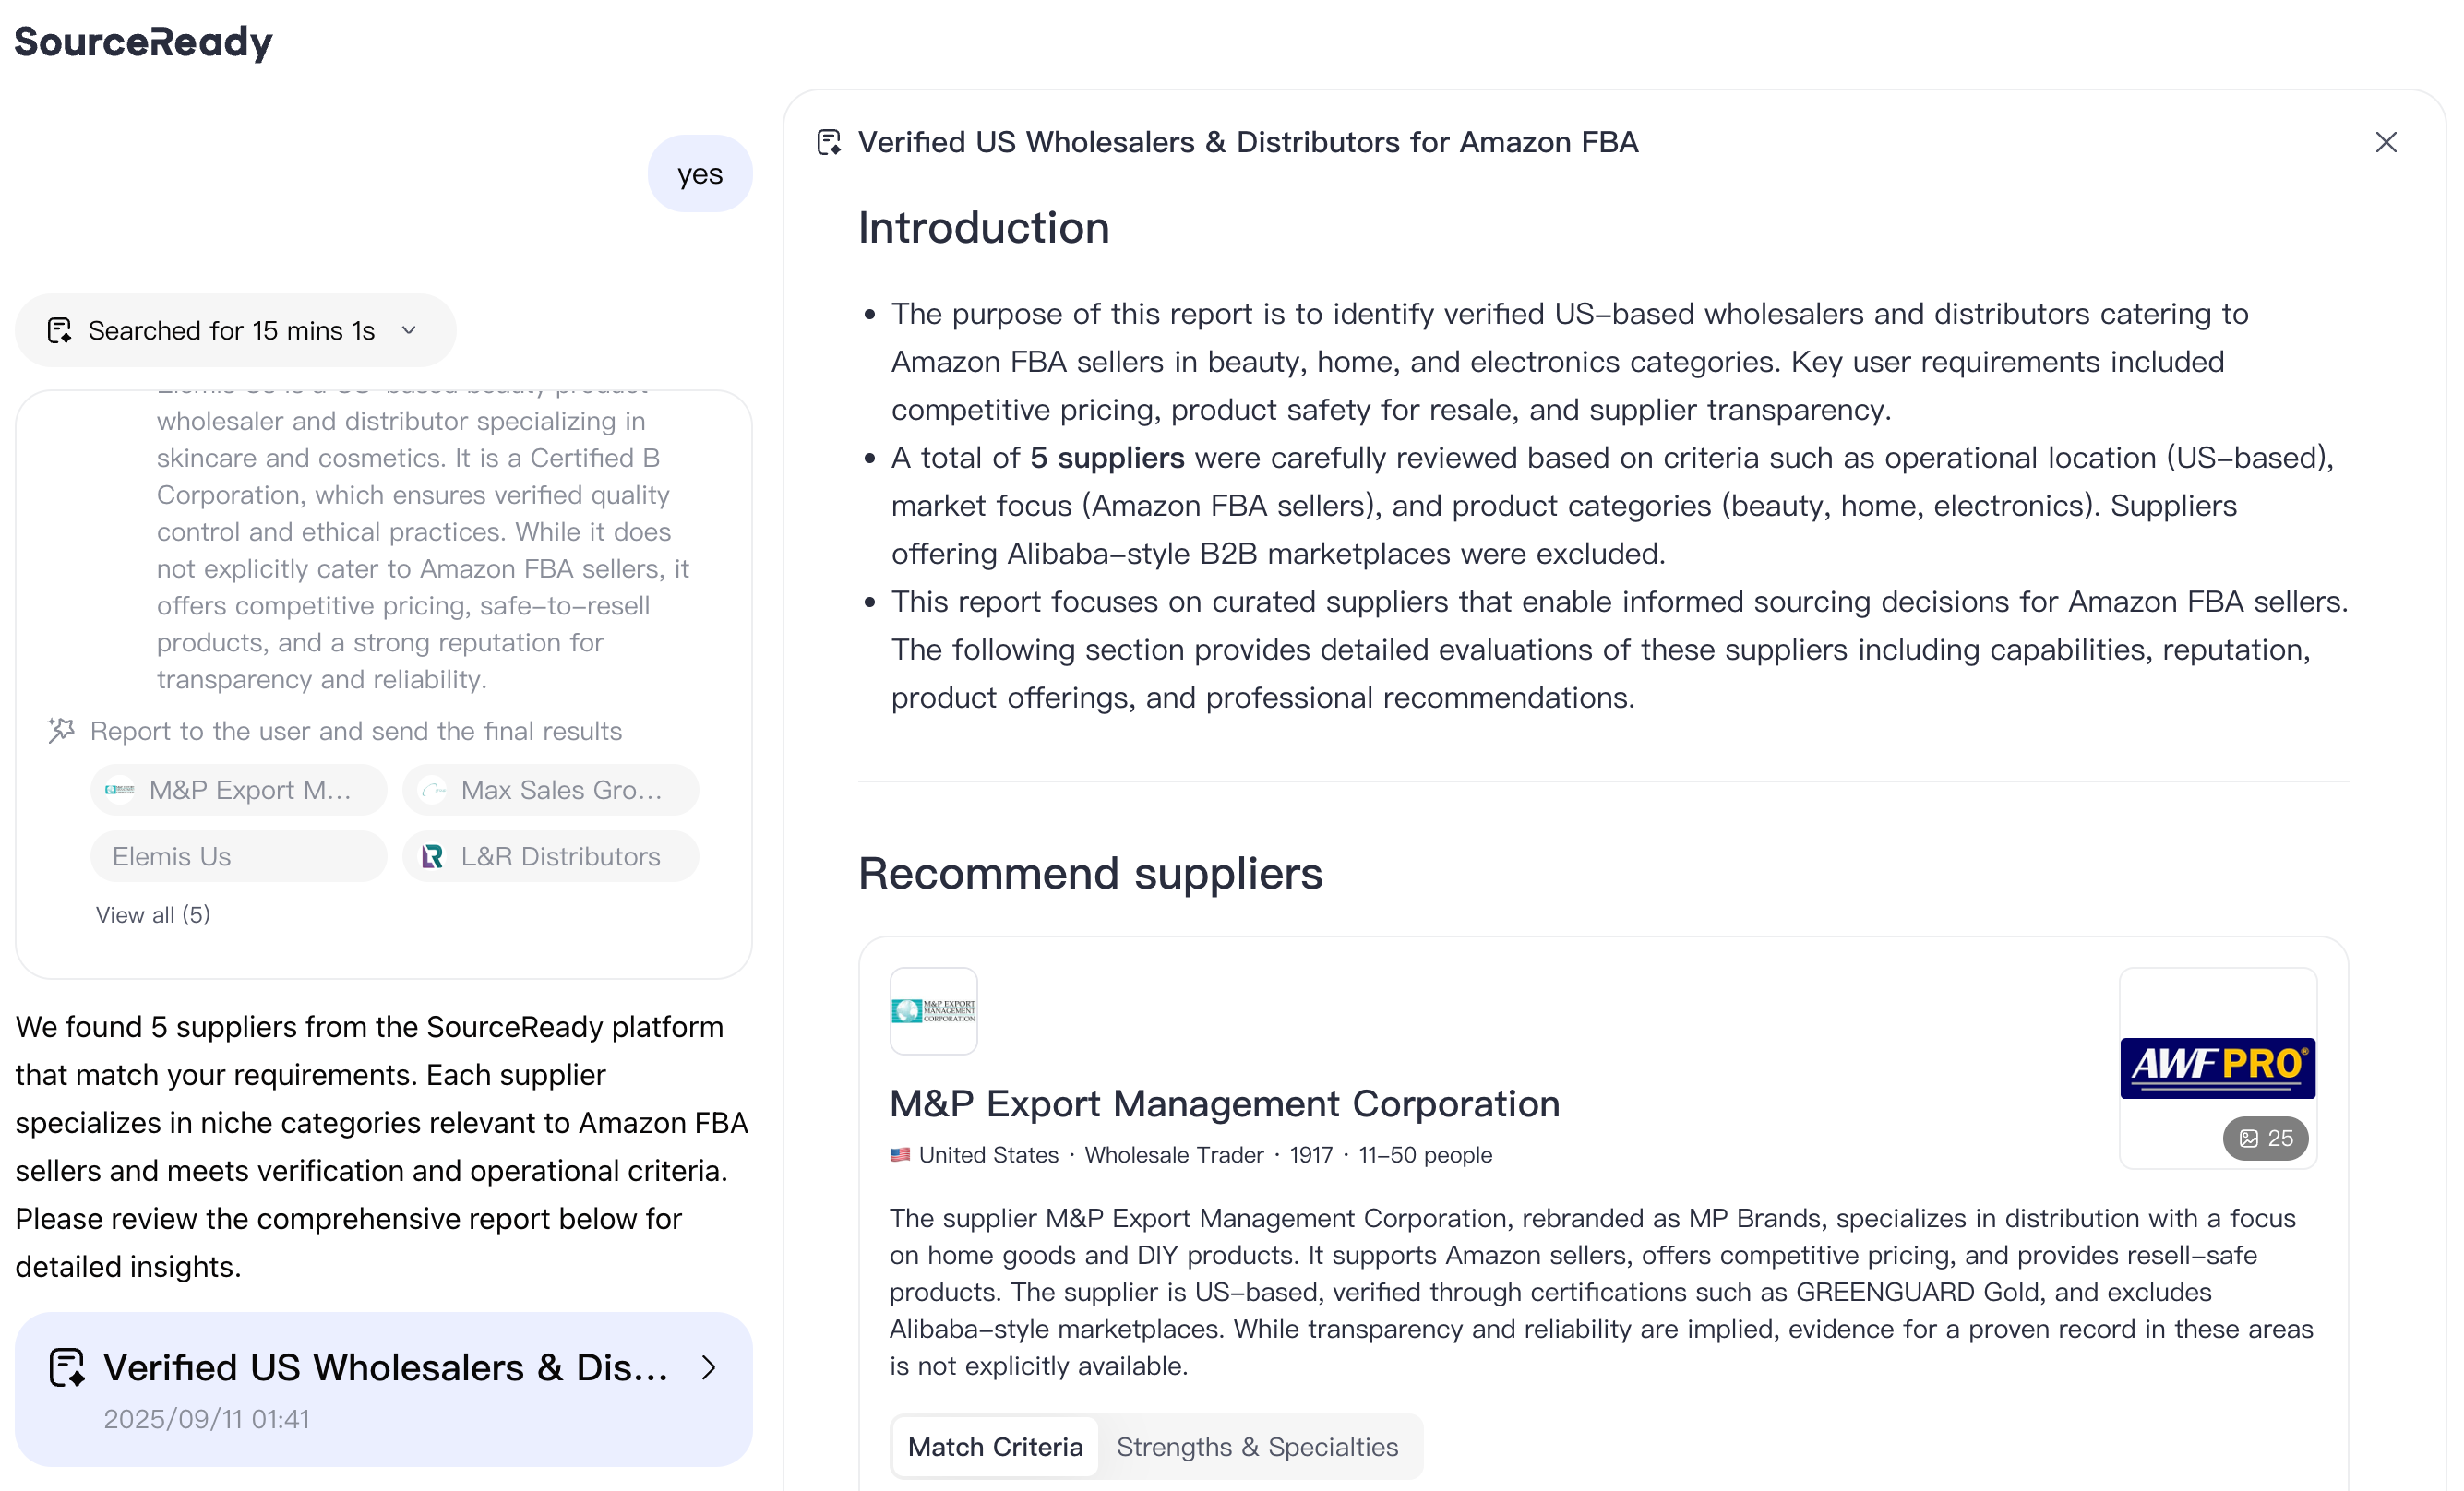Image resolution: width=2464 pixels, height=1491 pixels.
Task: Click the 25 images count badge
Action: tap(2265, 1138)
